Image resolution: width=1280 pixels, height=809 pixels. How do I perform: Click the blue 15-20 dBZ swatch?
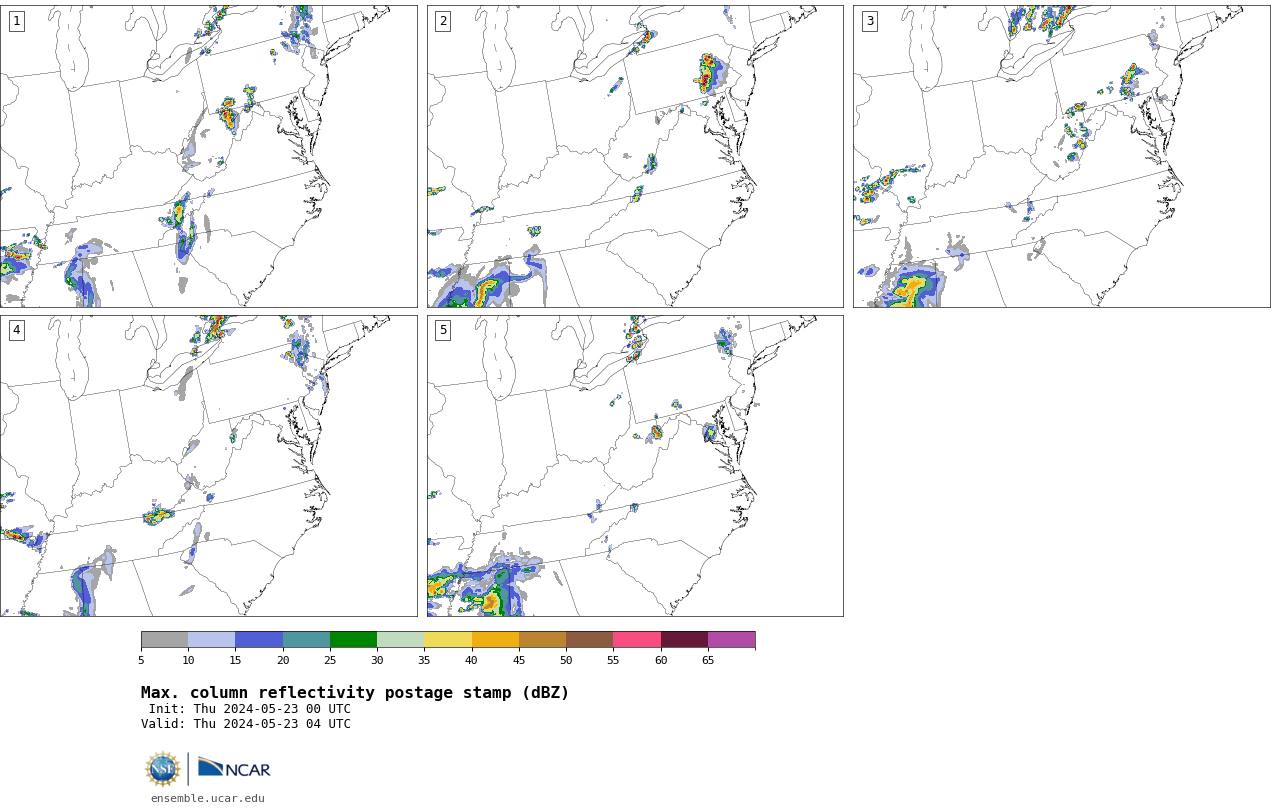tap(259, 640)
